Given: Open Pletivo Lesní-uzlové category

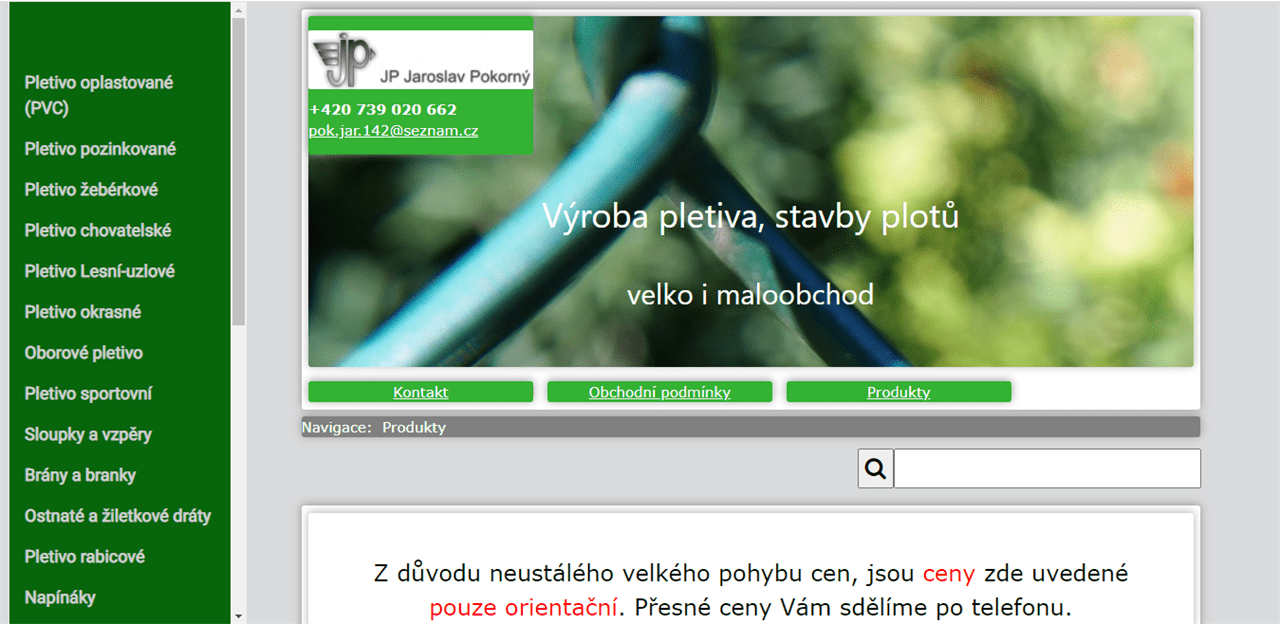Looking at the screenshot, I should [100, 272].
